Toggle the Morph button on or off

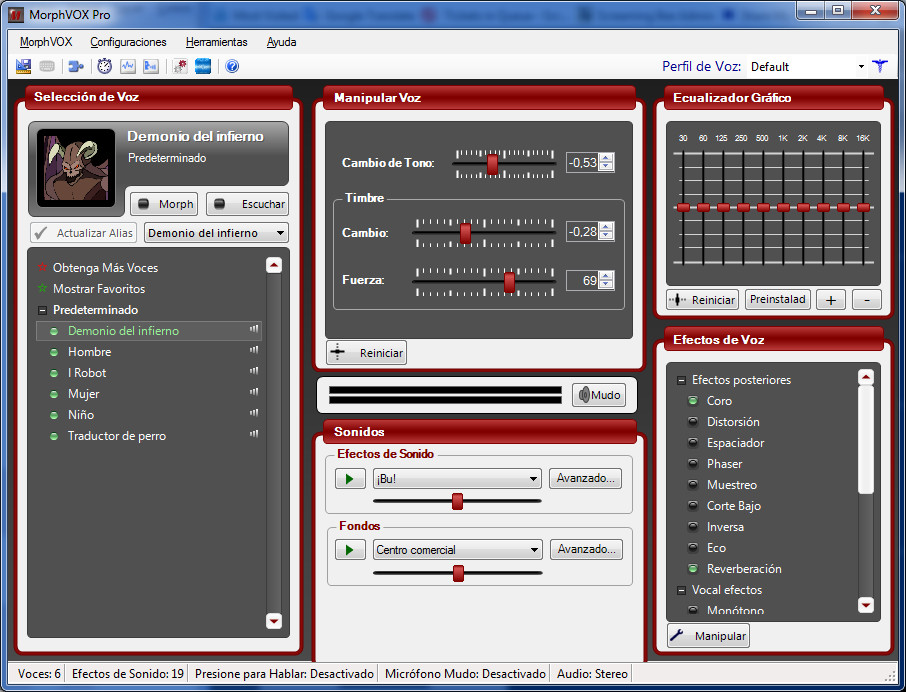pyautogui.click(x=164, y=204)
